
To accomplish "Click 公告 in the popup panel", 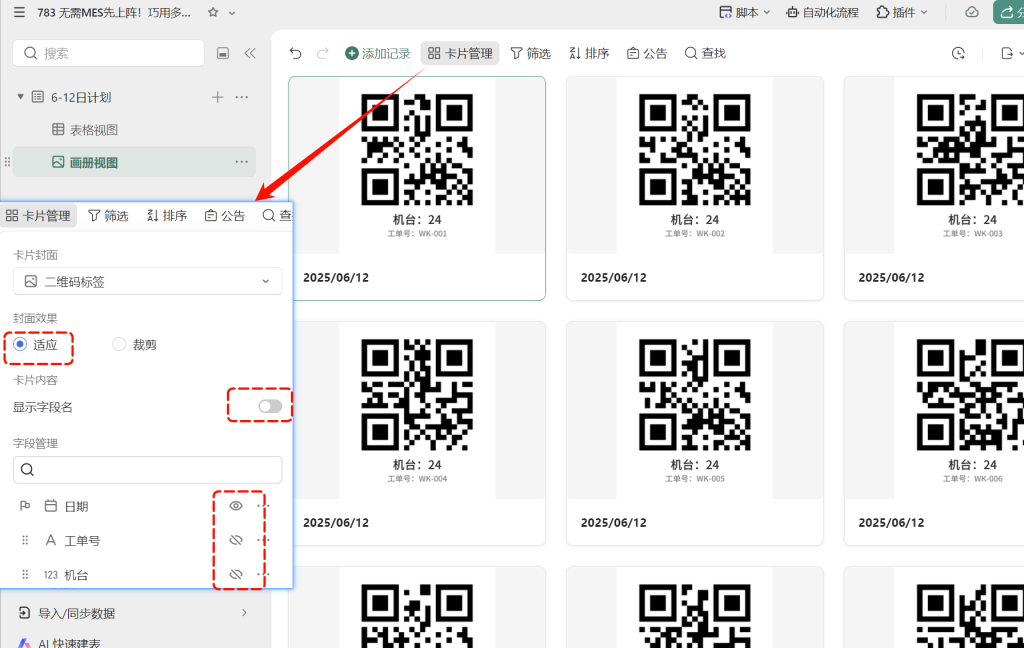I will (x=225, y=216).
